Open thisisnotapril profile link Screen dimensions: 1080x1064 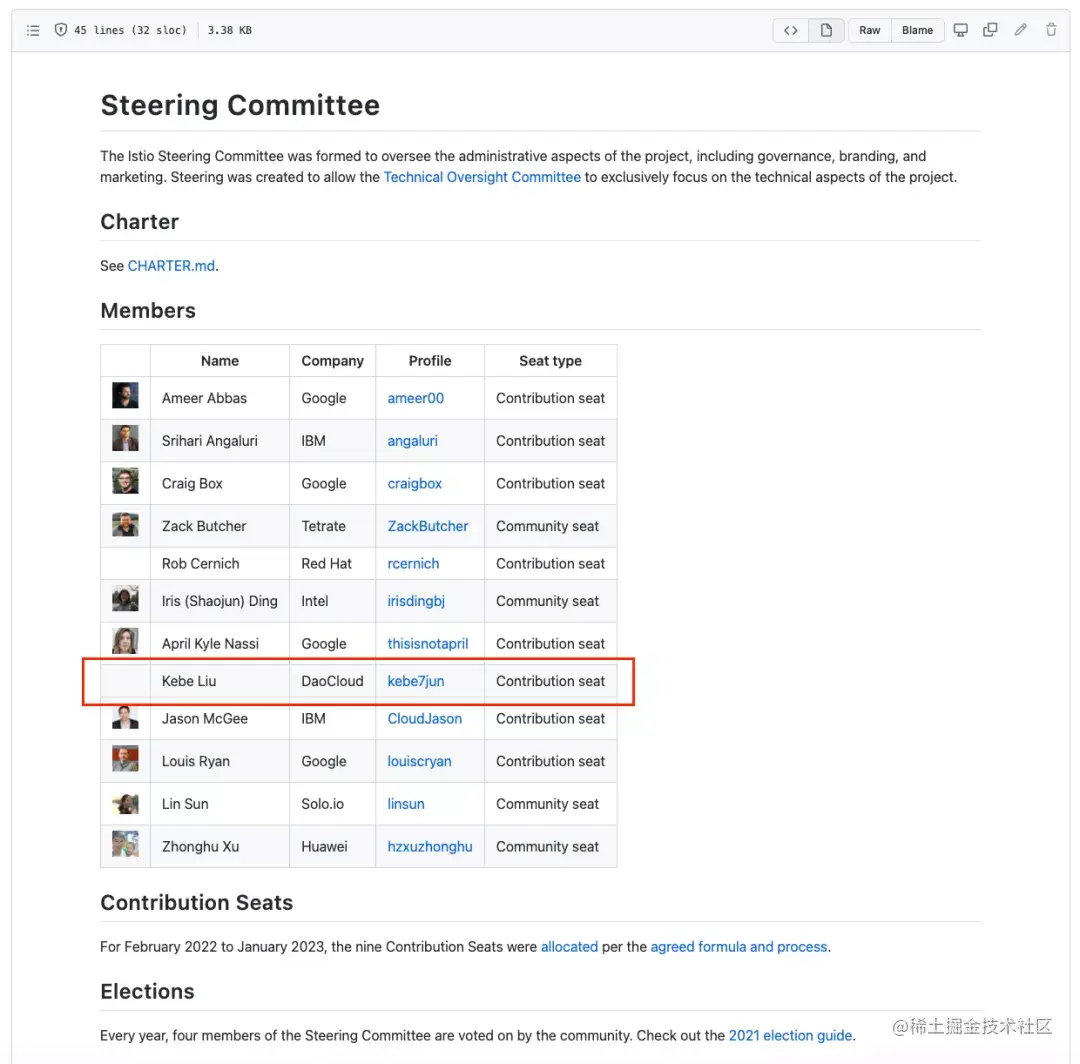[428, 643]
